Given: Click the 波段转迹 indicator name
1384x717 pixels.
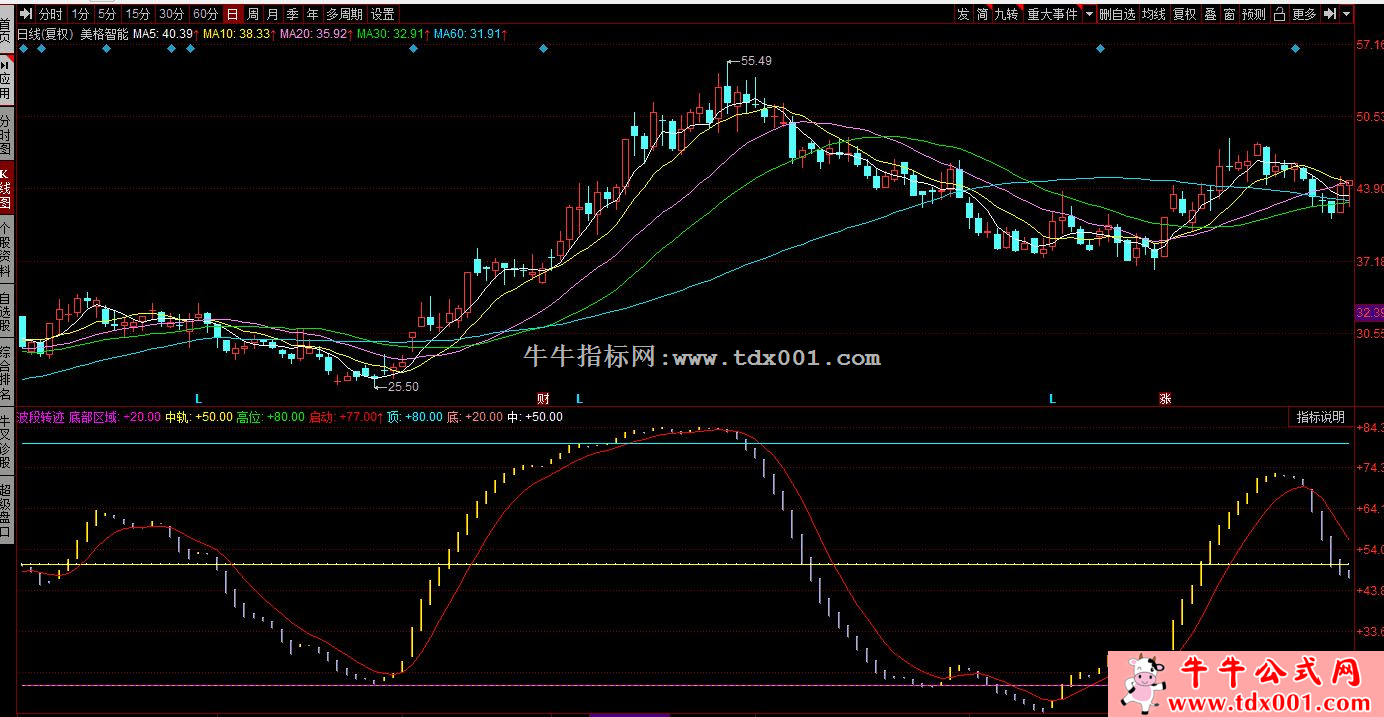Looking at the screenshot, I should 41,417.
